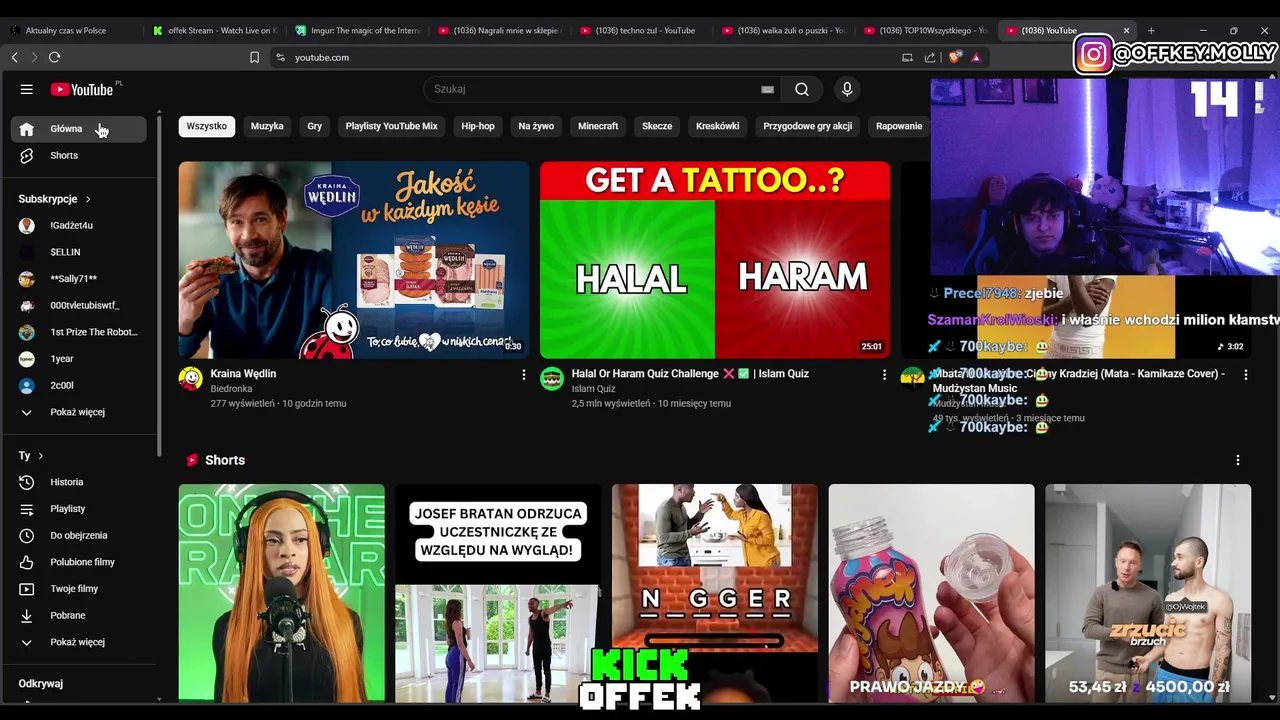Switch to the offek Stream Kick tab

click(214, 30)
